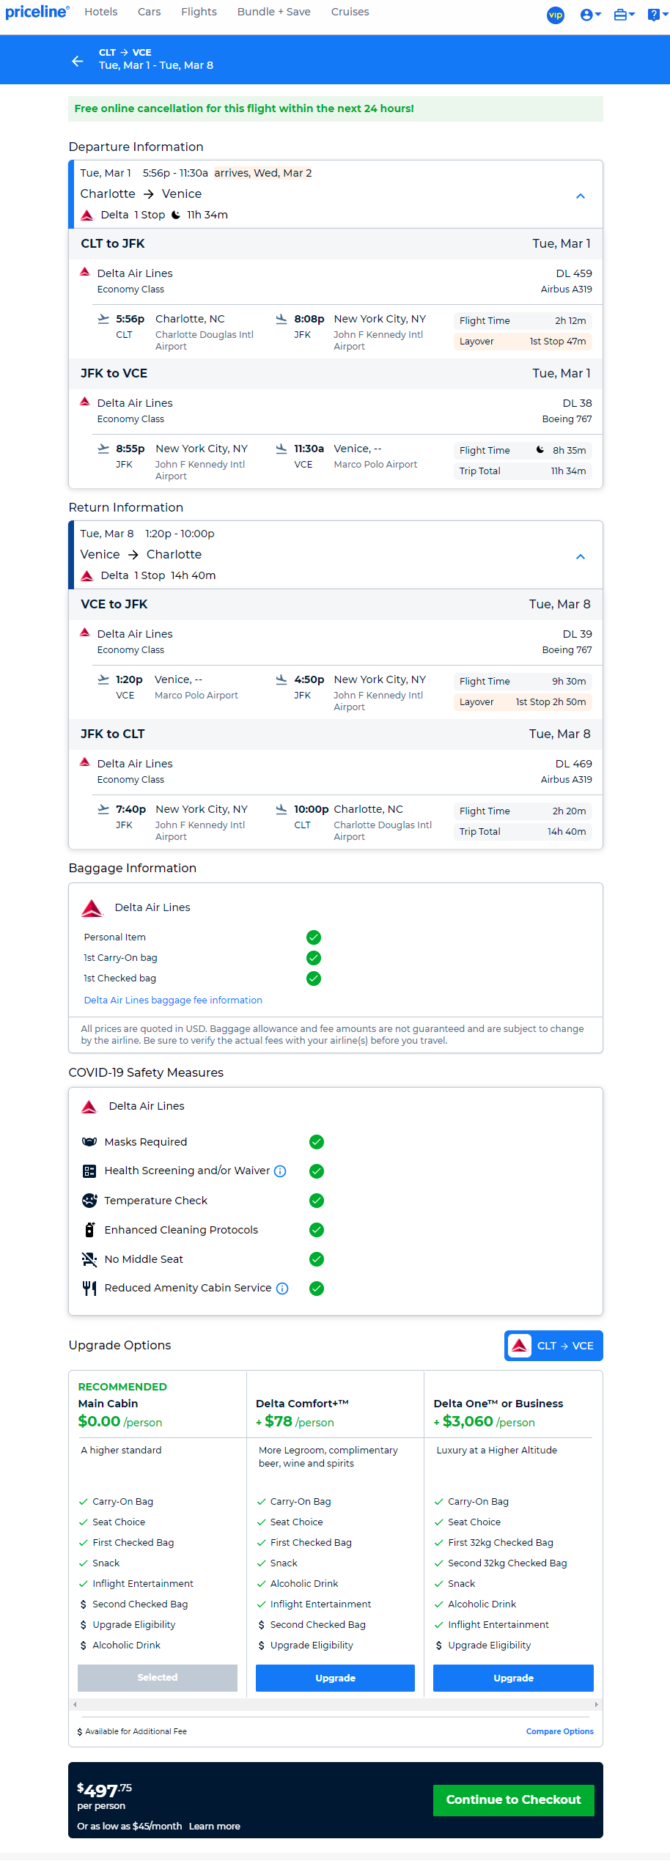
Task: Click the $497.75 per person price
Action: click(104, 1790)
